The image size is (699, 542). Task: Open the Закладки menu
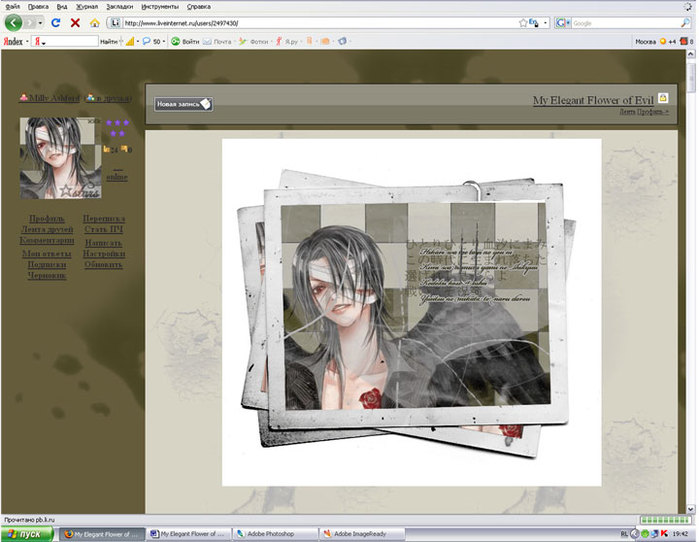pyautogui.click(x=119, y=7)
